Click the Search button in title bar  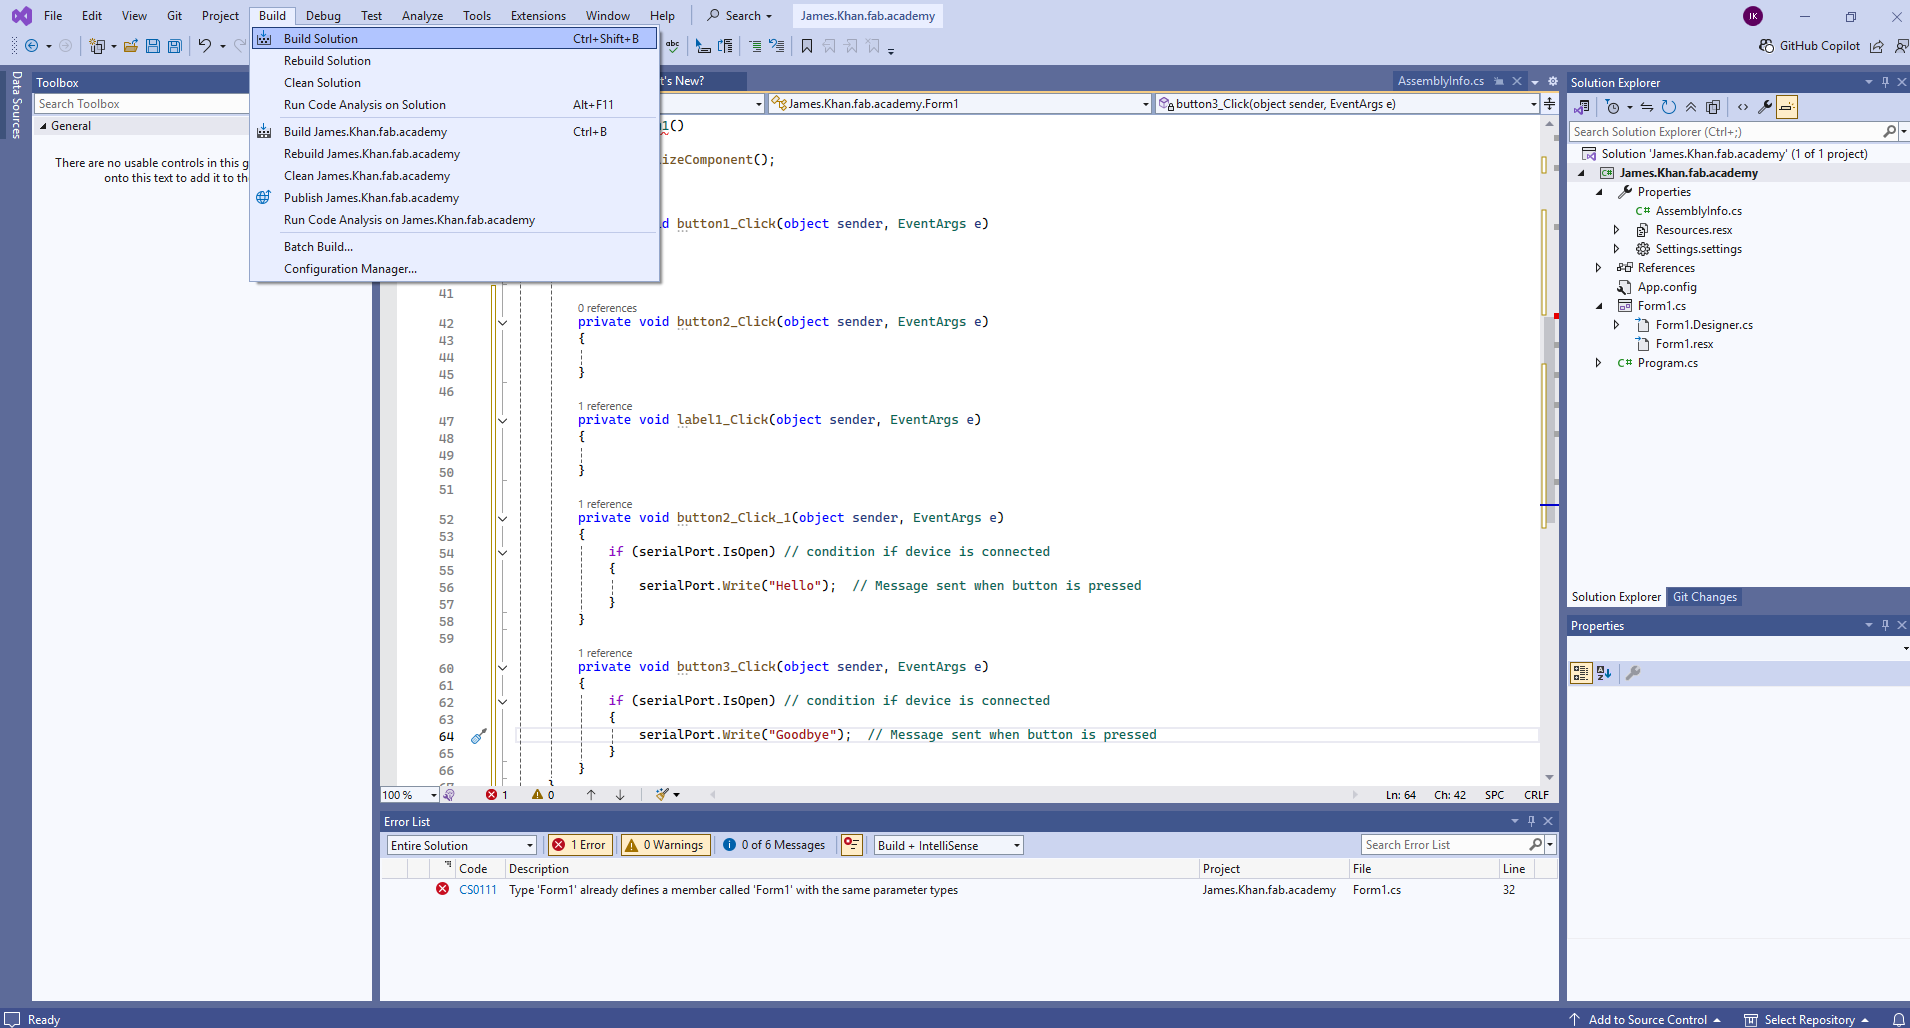point(739,15)
